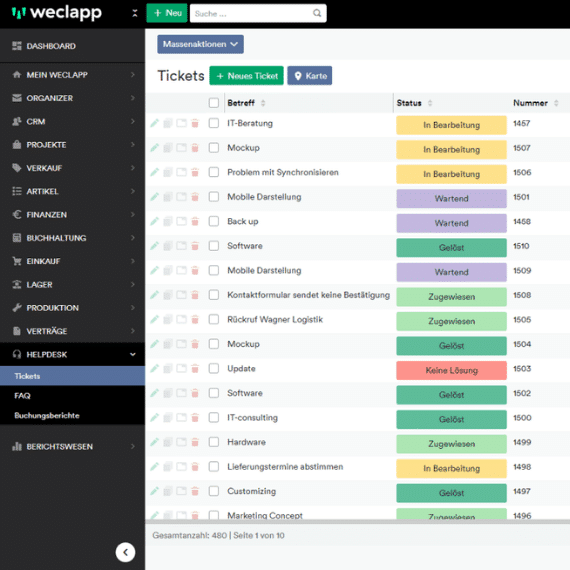Click the pencil icon for Mockup 1507
The width and height of the screenshot is (570, 570).
click(x=154, y=148)
